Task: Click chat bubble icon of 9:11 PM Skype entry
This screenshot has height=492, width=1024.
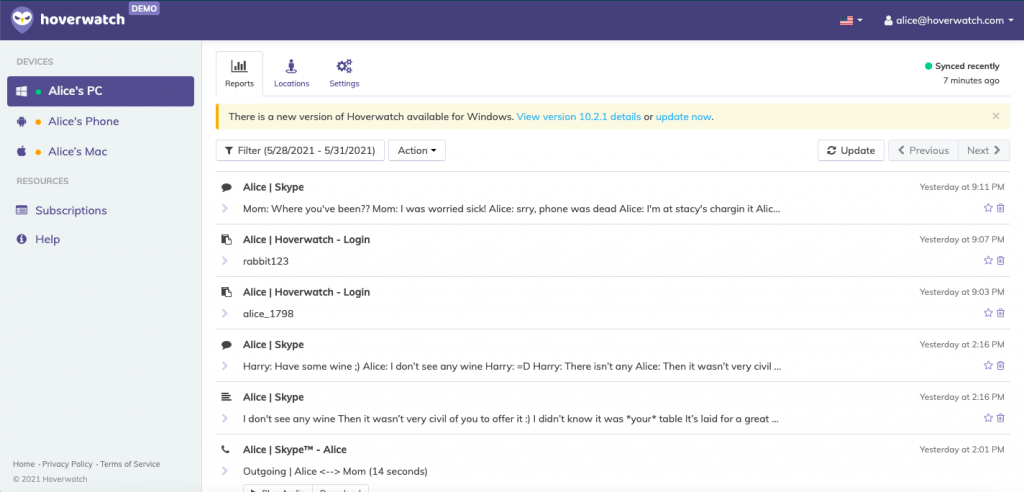Action: tap(227, 188)
